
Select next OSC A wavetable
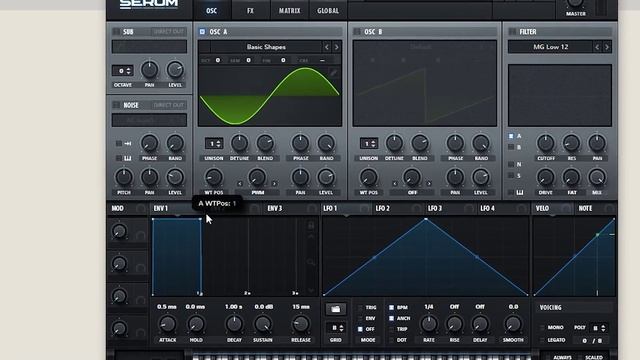tap(336, 47)
